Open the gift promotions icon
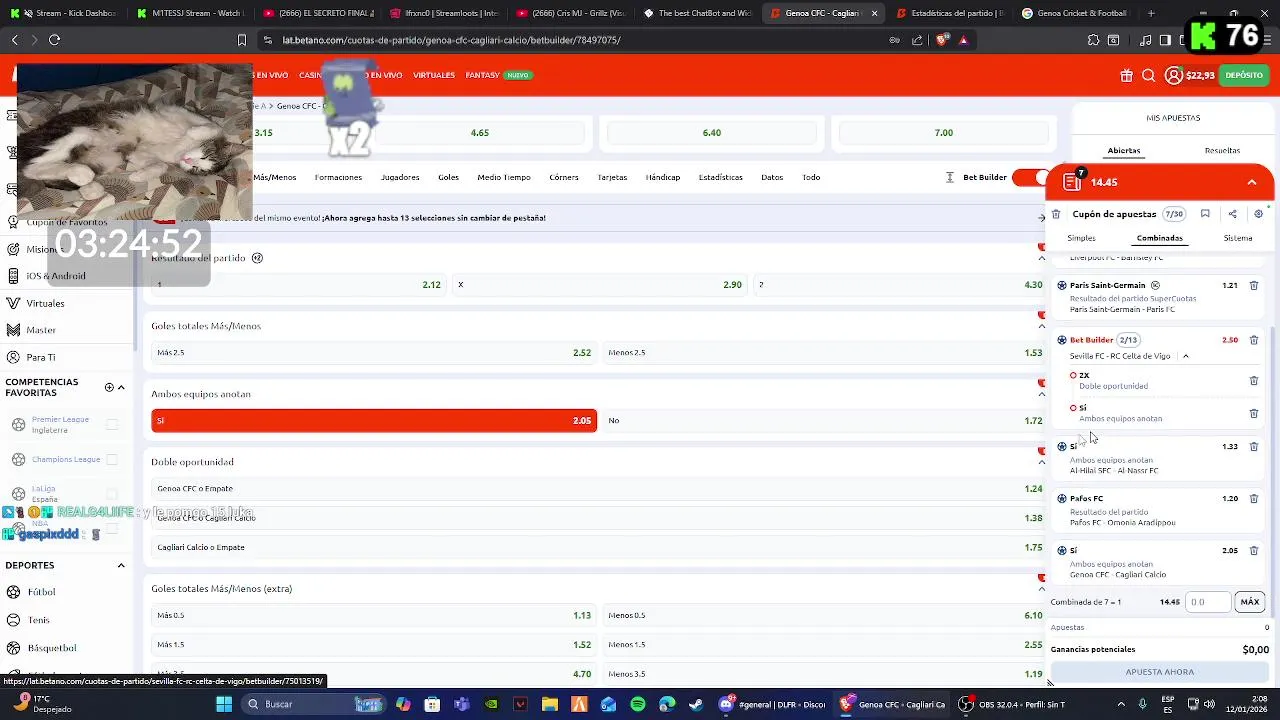The width and height of the screenshot is (1280, 720). (x=1126, y=75)
